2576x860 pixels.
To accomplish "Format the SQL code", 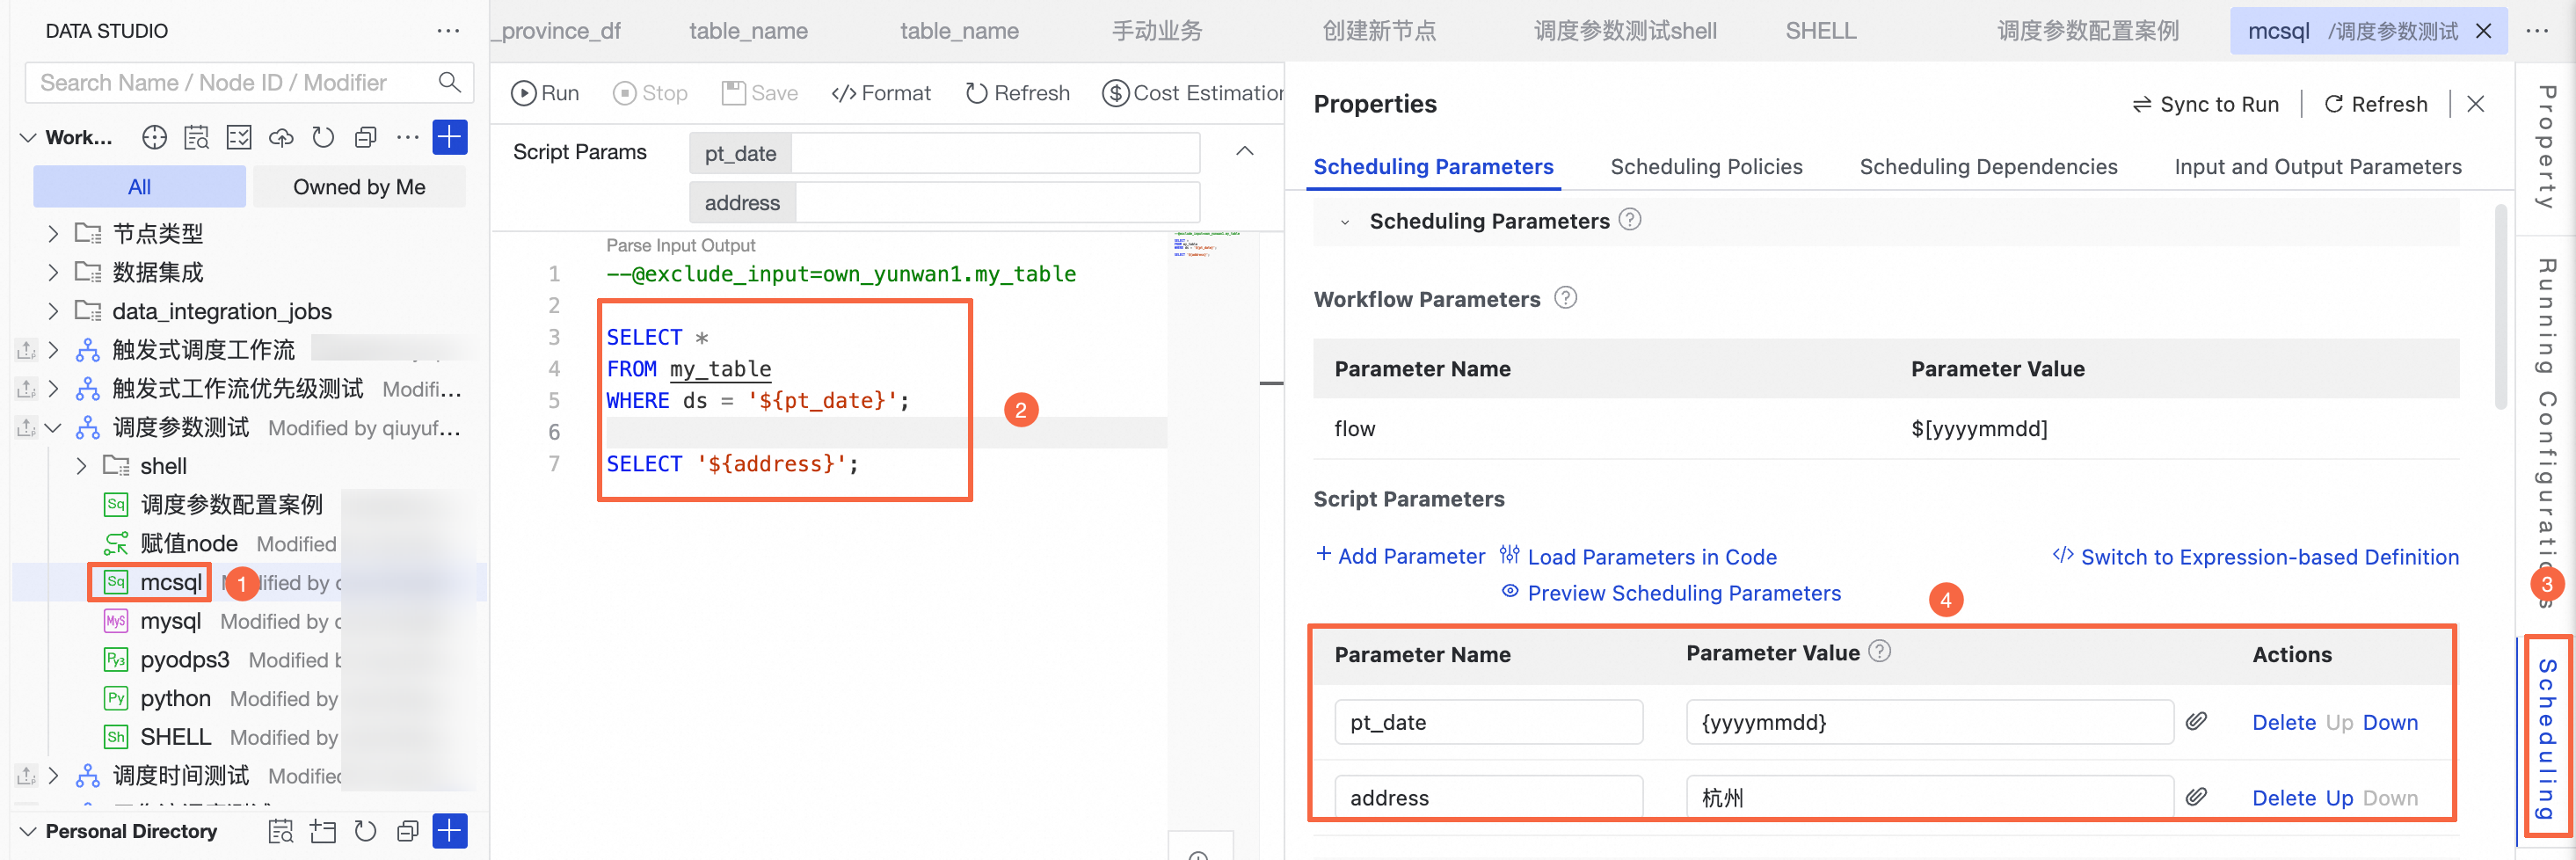I will click(881, 93).
